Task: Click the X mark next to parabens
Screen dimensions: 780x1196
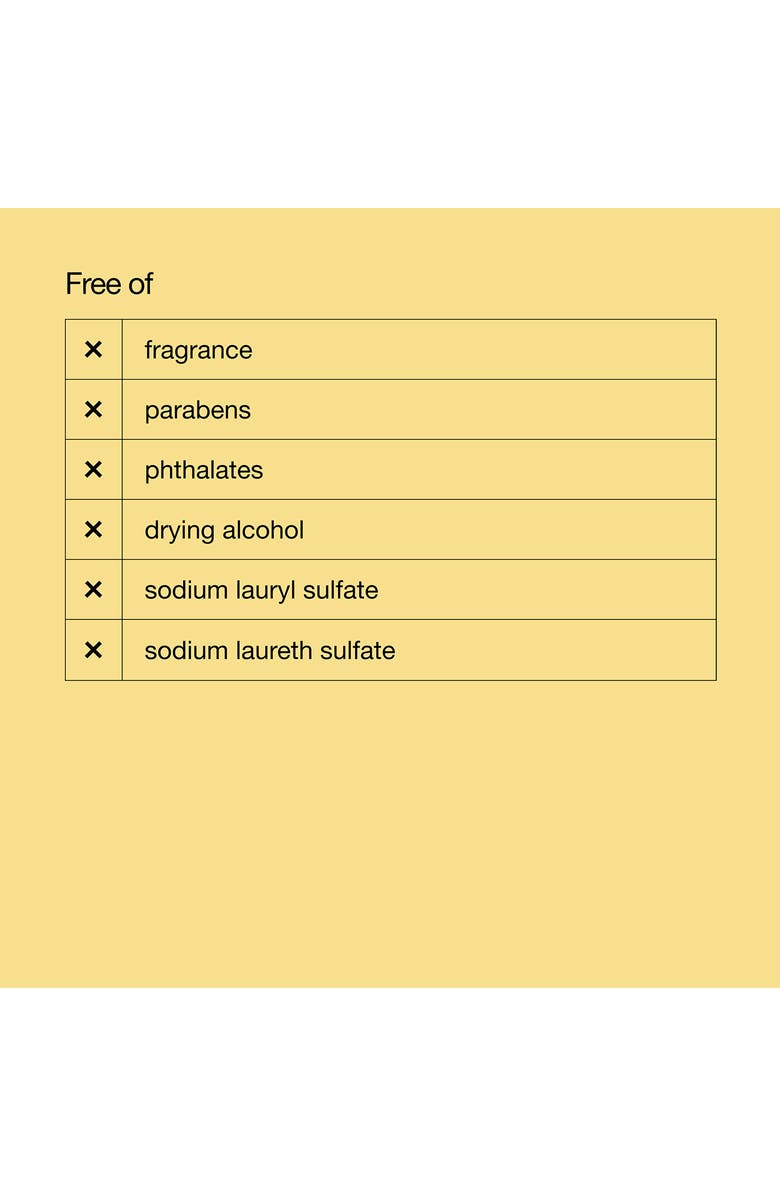Action: (x=93, y=410)
